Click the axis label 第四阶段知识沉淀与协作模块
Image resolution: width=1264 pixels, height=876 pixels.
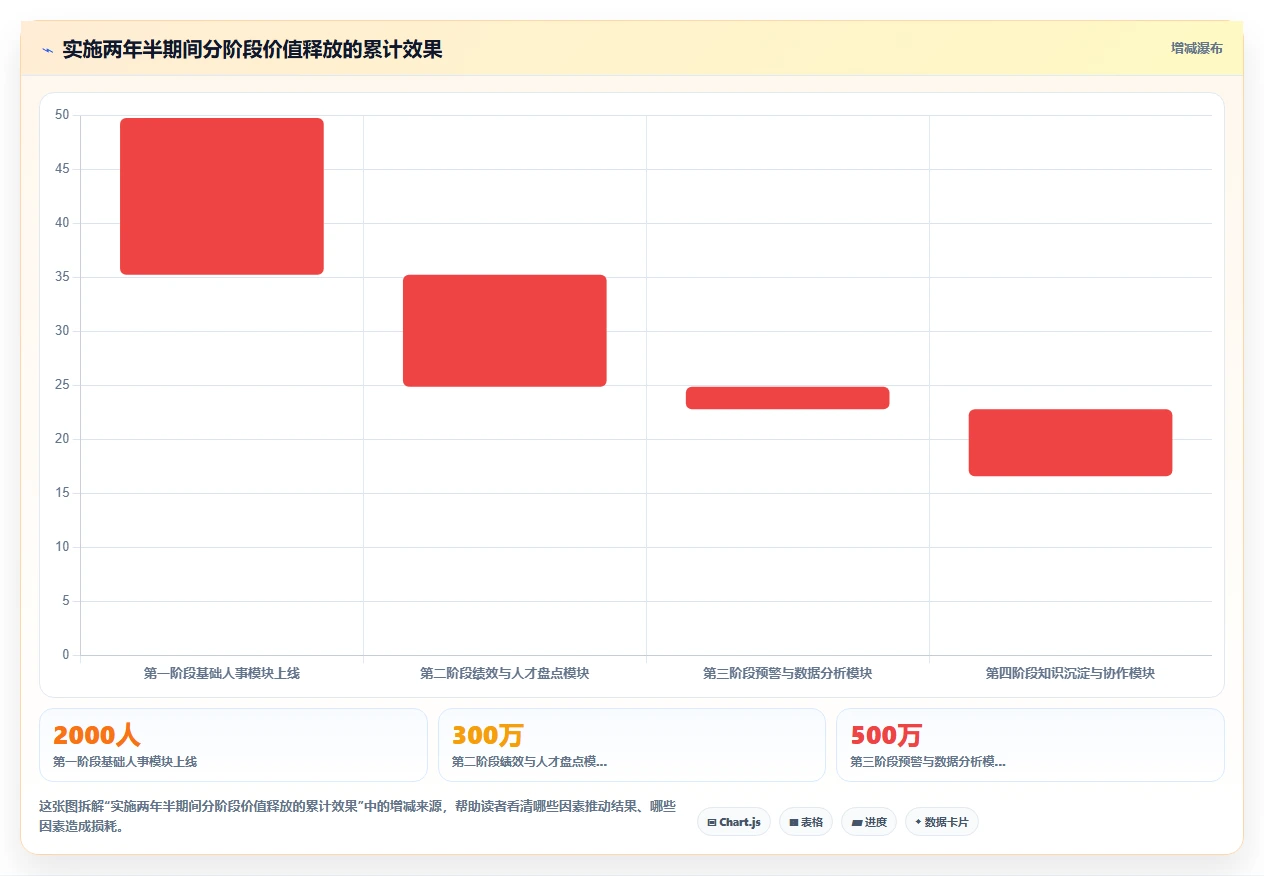tap(1071, 673)
